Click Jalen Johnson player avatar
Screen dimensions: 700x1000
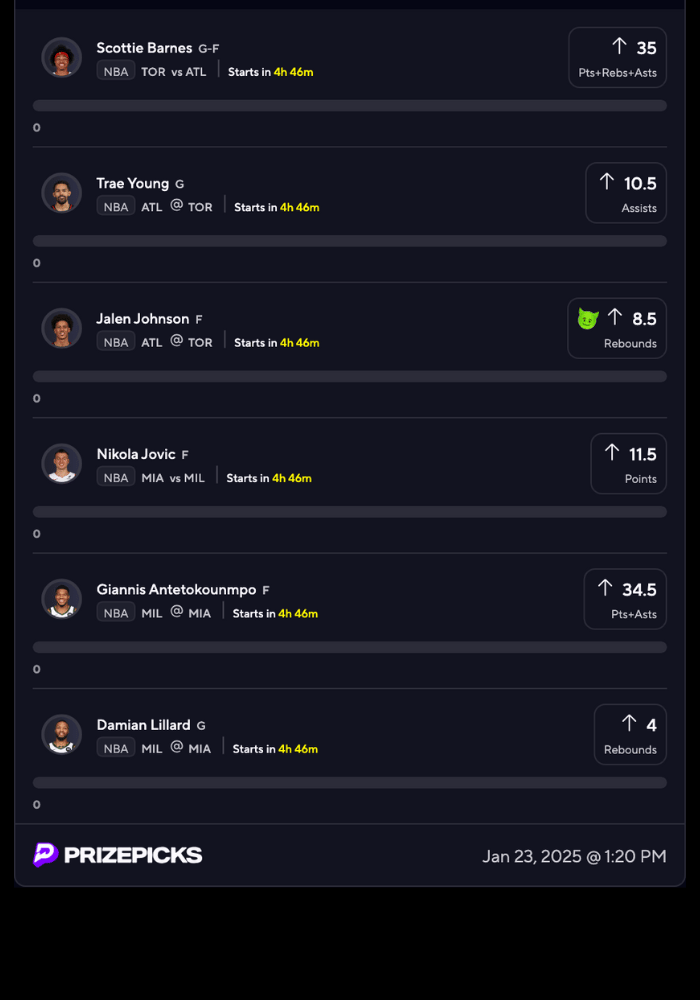point(62,328)
